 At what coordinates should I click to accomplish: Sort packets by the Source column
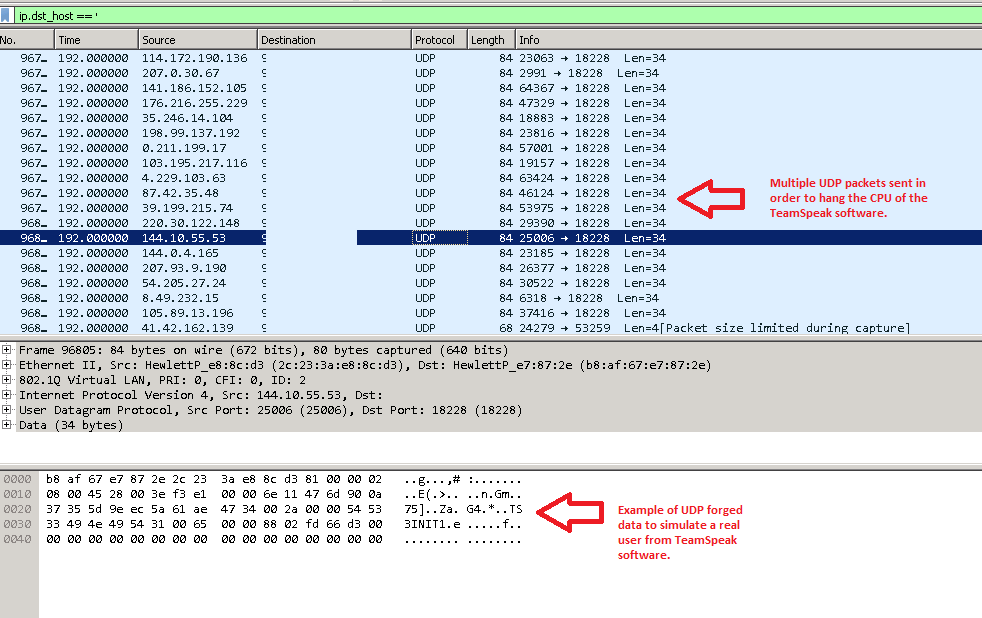pyautogui.click(x=195, y=39)
